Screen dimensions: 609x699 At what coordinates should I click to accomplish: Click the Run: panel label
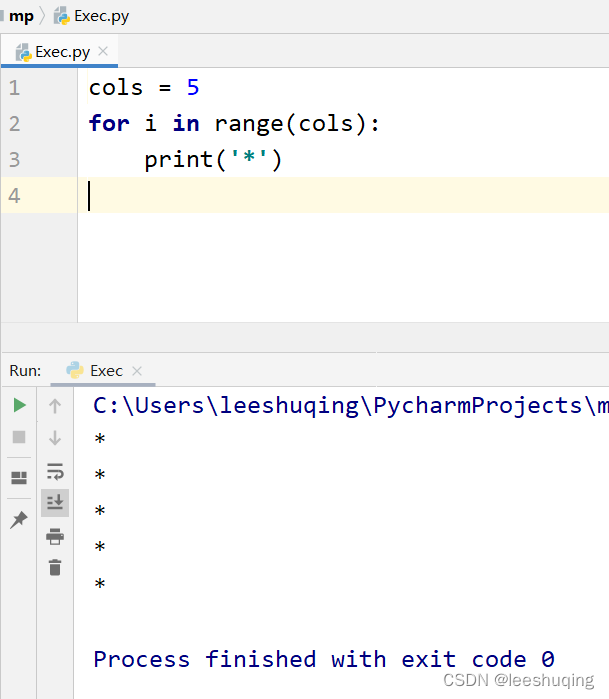(x=25, y=370)
